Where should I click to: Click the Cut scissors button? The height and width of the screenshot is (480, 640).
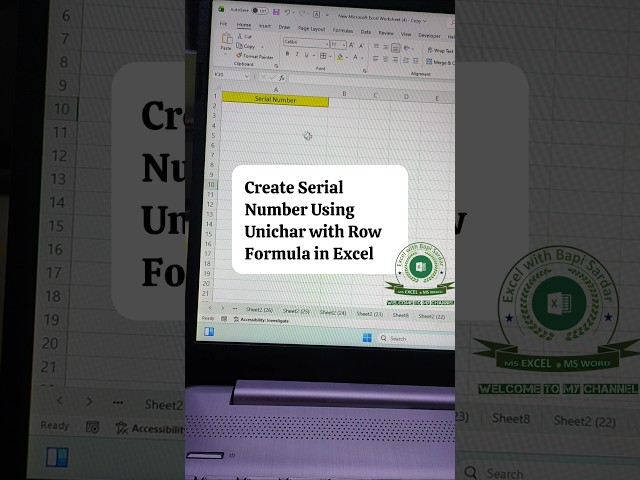[x=244, y=36]
